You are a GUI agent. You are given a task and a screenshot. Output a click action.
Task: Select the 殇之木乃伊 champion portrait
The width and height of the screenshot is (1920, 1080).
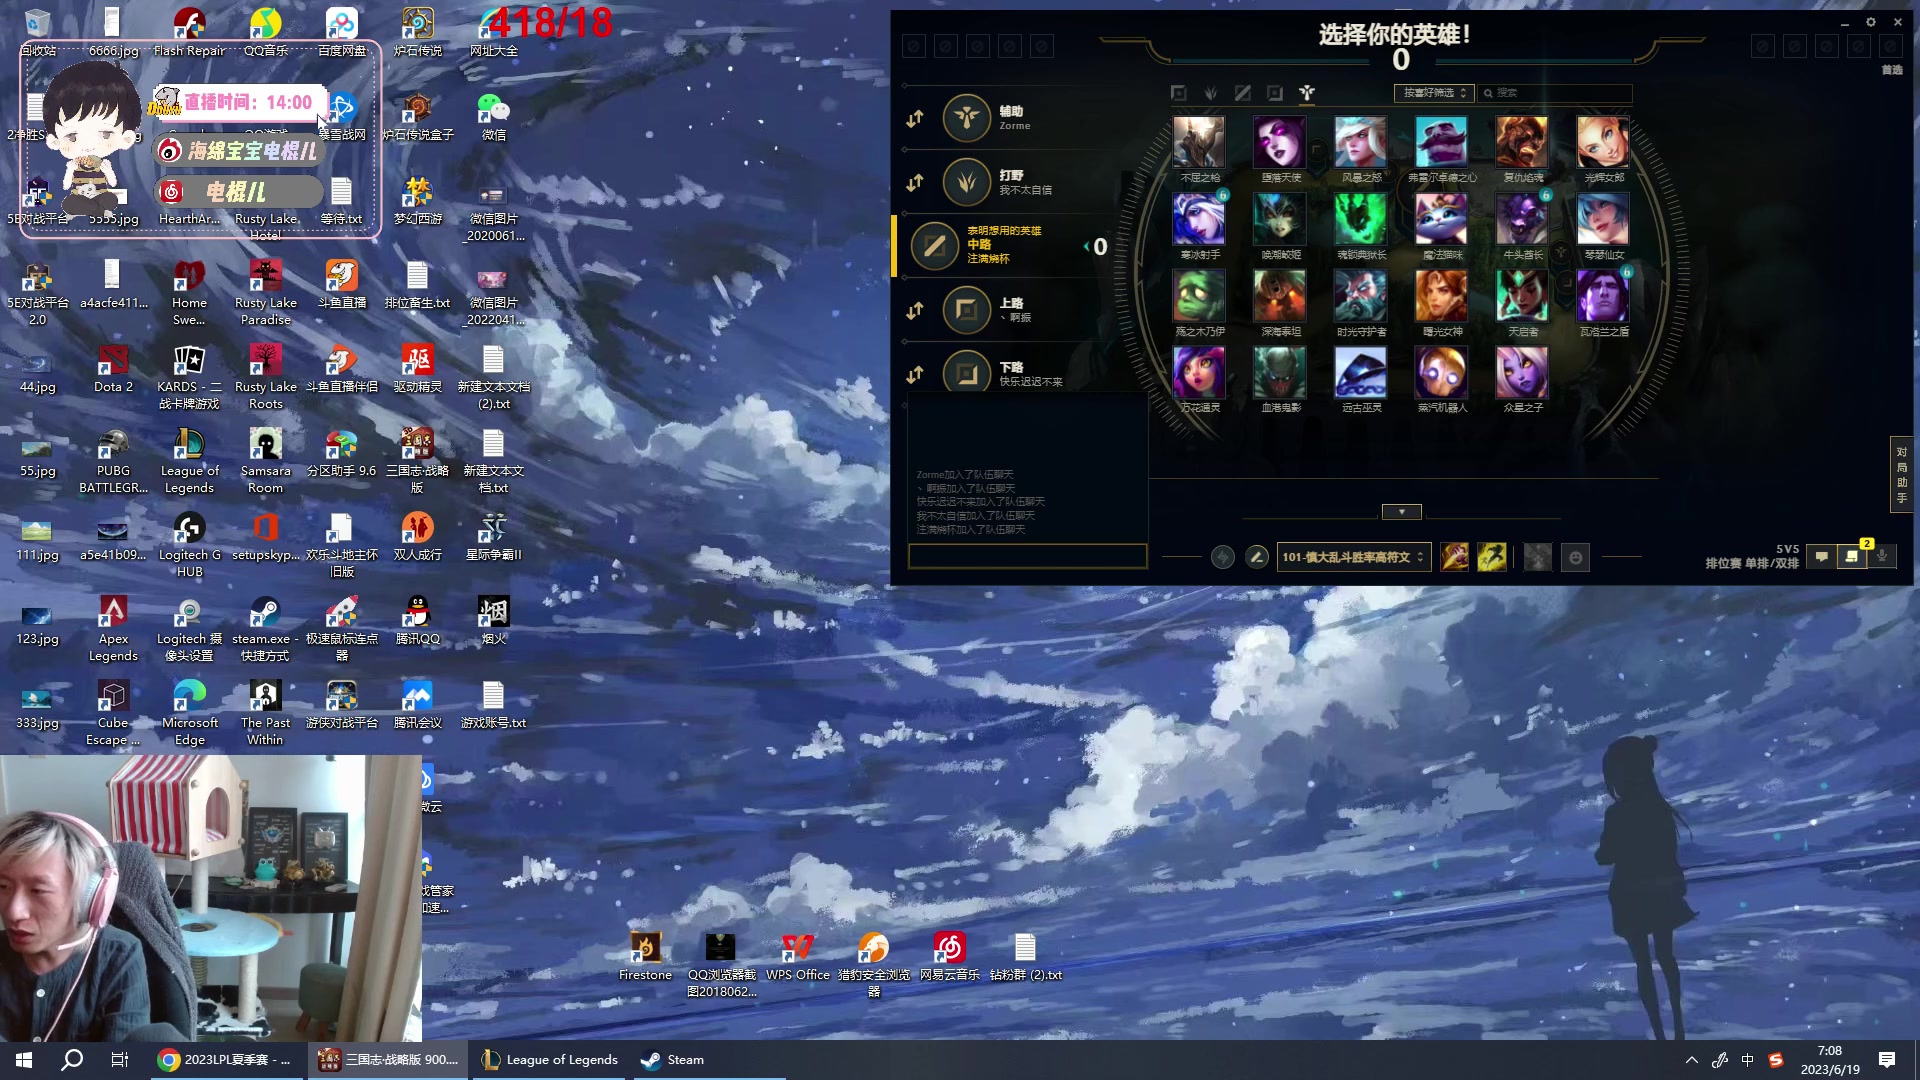(x=1199, y=296)
